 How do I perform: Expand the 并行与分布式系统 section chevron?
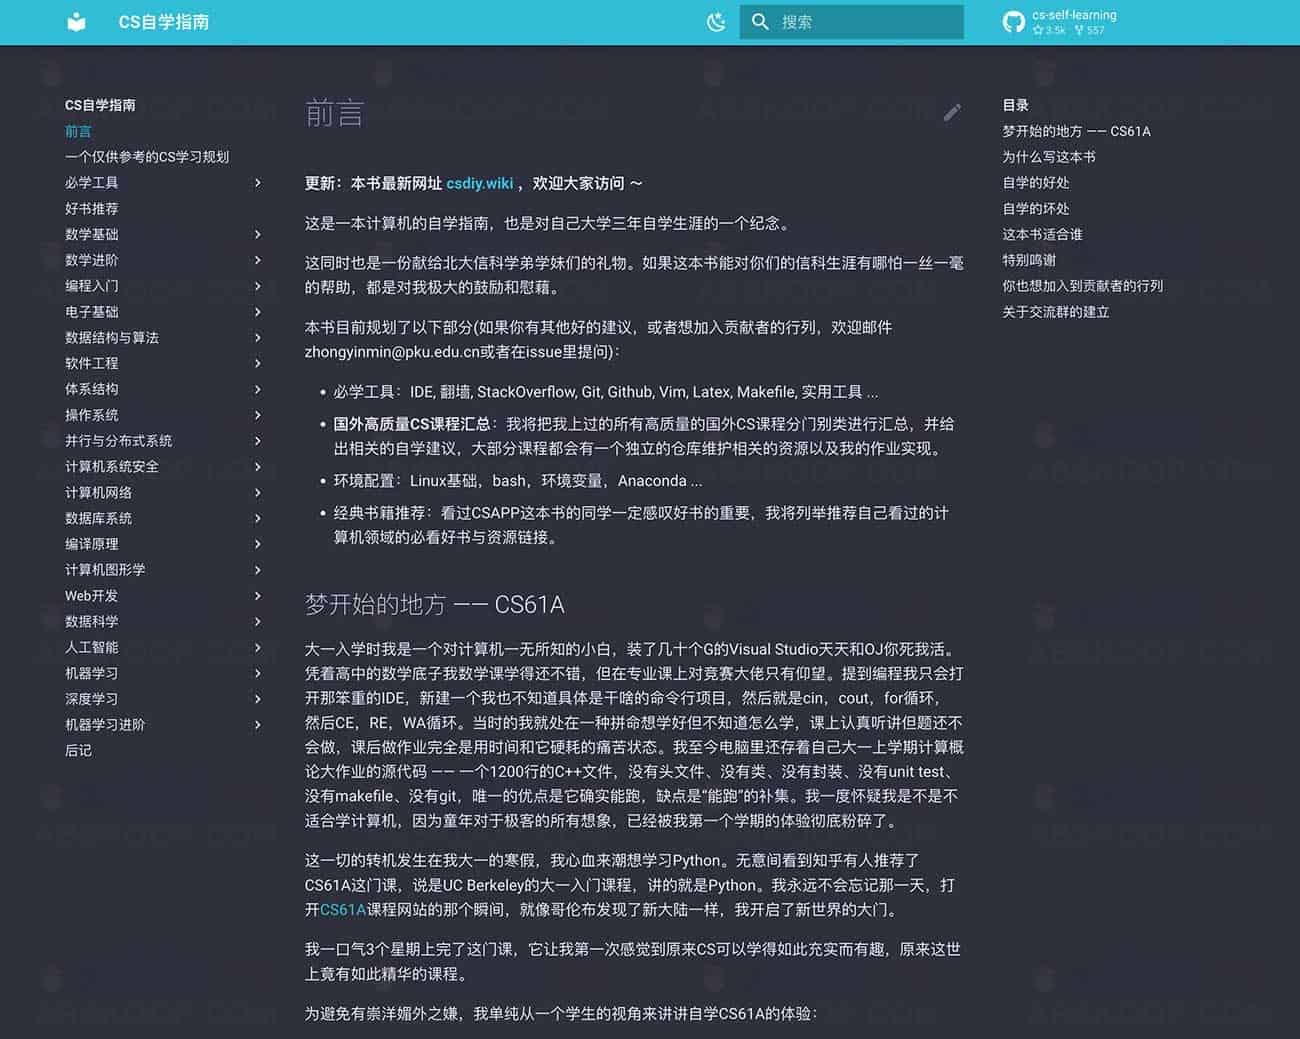[x=258, y=441]
